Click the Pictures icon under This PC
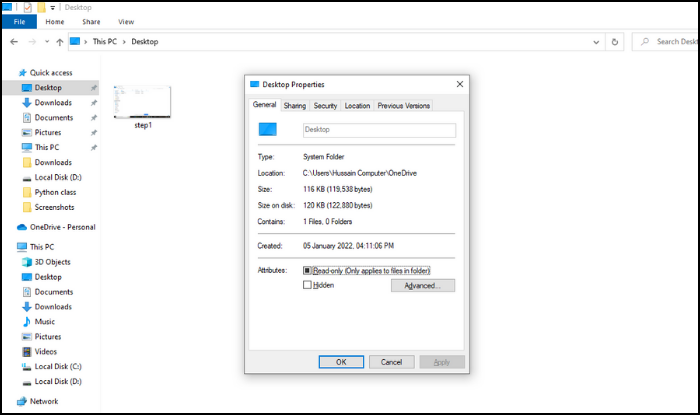 pyautogui.click(x=27, y=337)
